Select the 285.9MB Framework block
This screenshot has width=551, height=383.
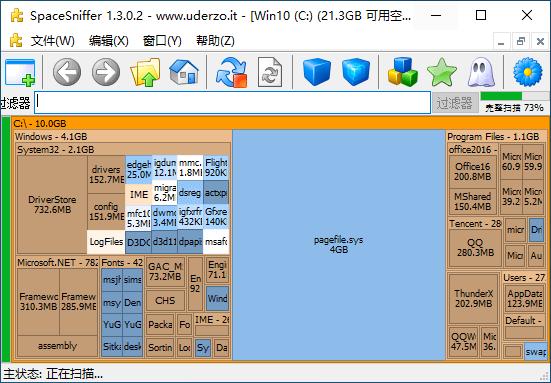pyautogui.click(x=78, y=301)
